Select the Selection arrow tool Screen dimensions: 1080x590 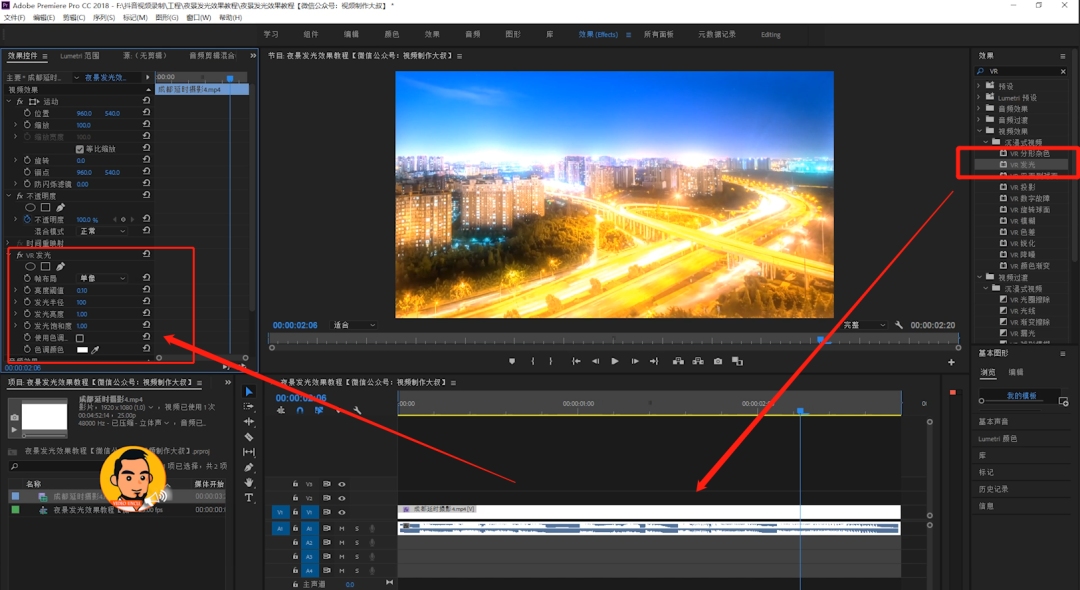pos(249,391)
